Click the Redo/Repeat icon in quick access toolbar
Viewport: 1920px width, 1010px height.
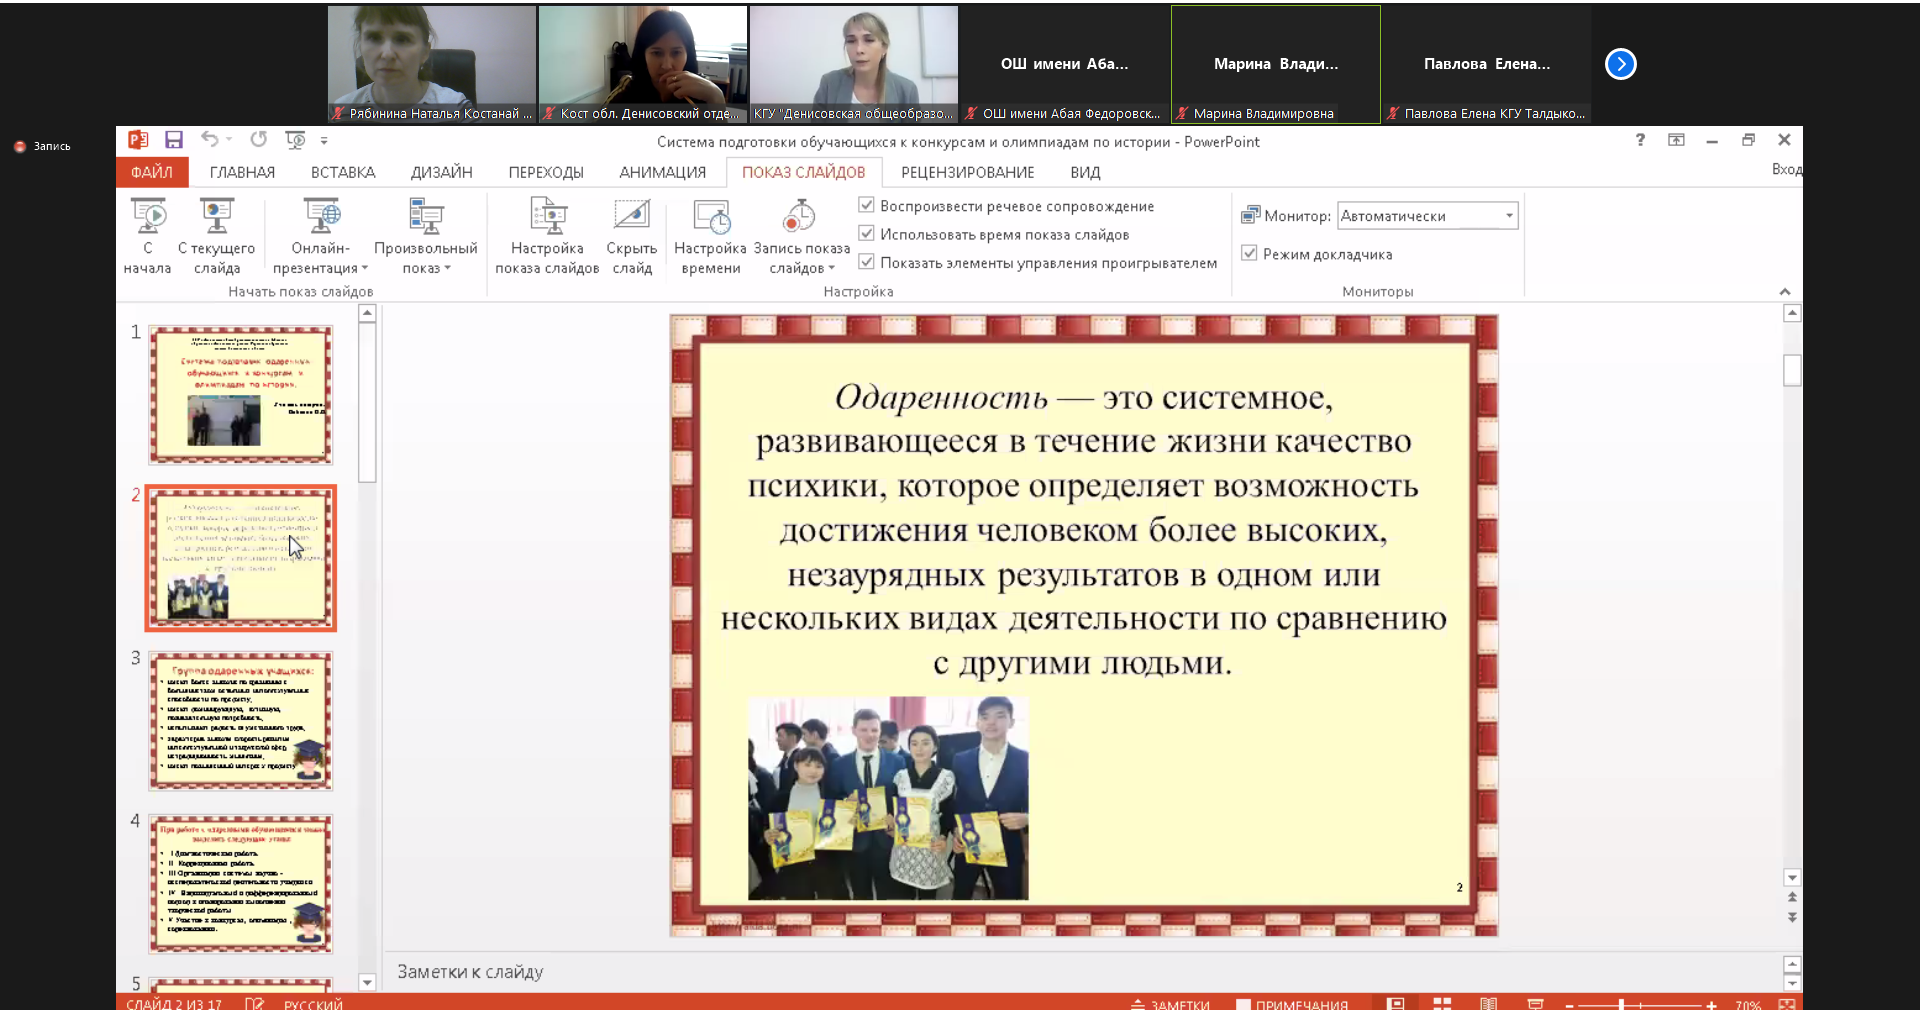[x=259, y=139]
